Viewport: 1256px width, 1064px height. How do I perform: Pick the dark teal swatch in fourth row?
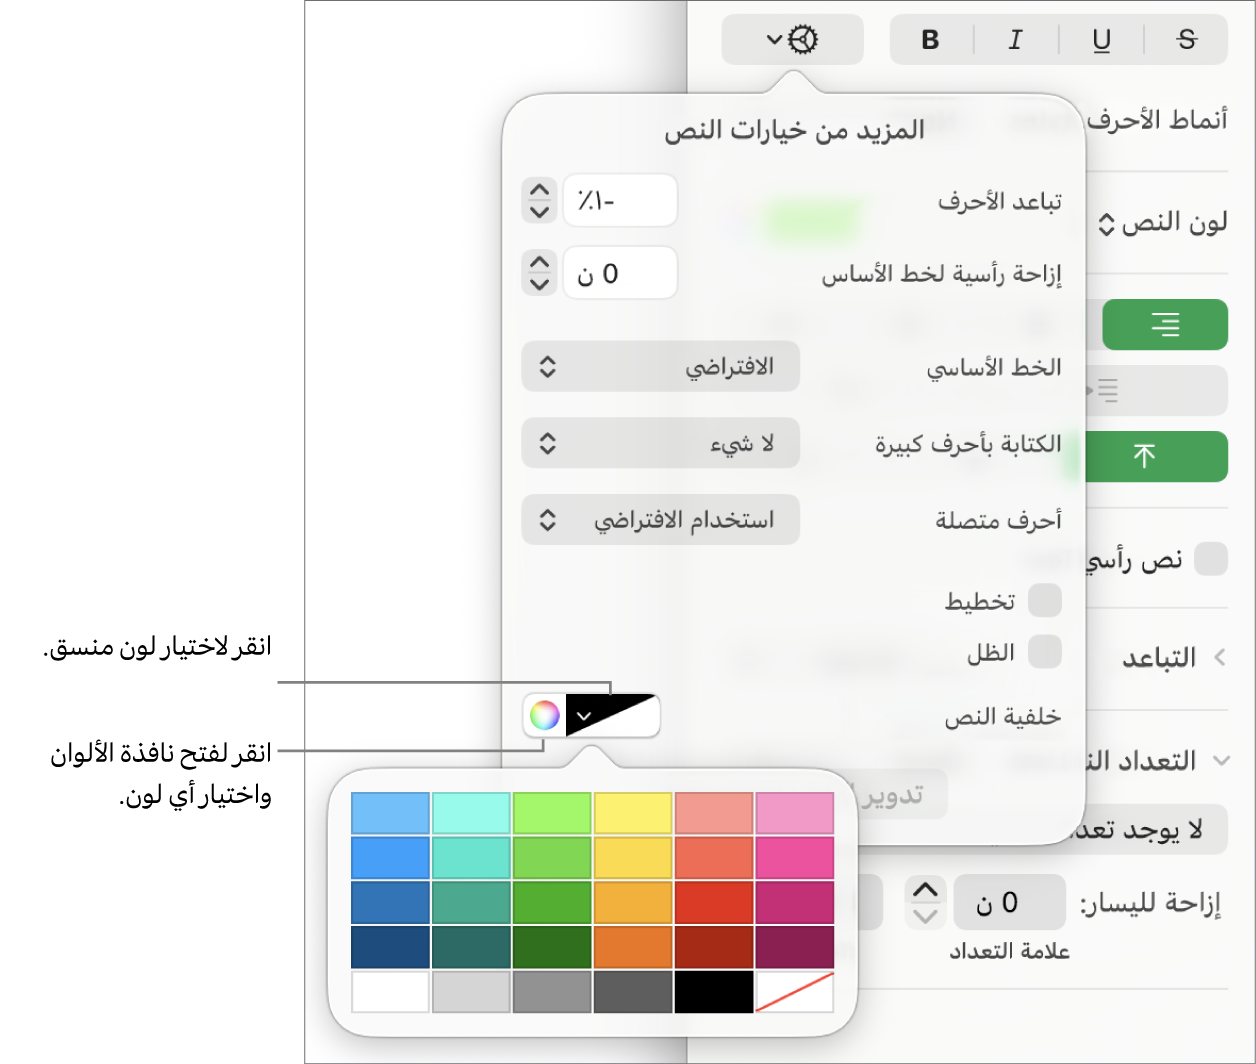(472, 948)
